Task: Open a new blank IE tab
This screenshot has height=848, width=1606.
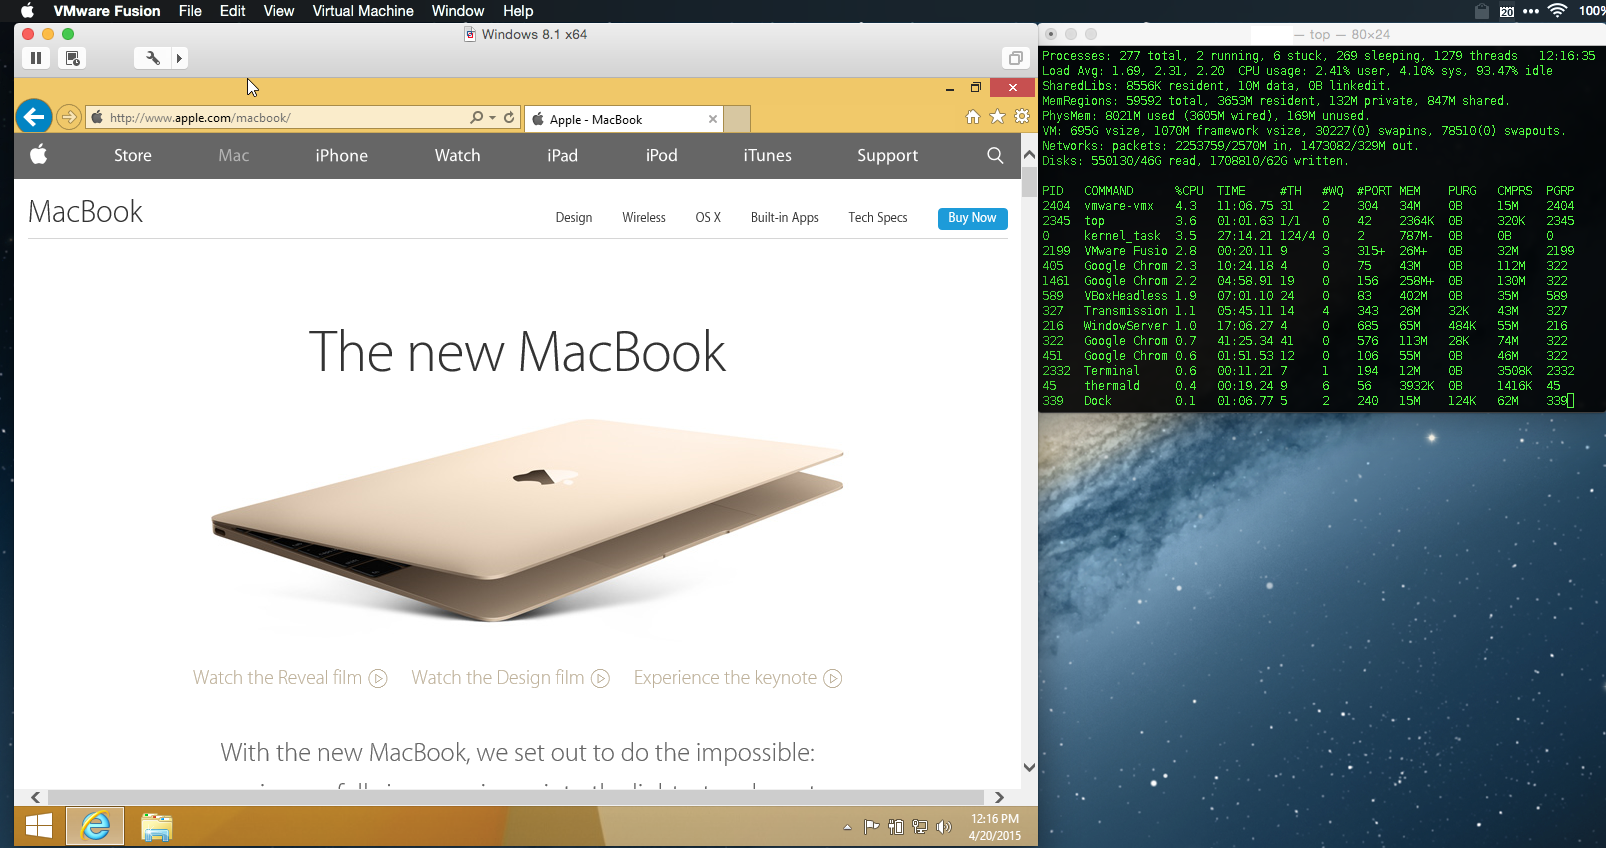Action: [x=738, y=119]
